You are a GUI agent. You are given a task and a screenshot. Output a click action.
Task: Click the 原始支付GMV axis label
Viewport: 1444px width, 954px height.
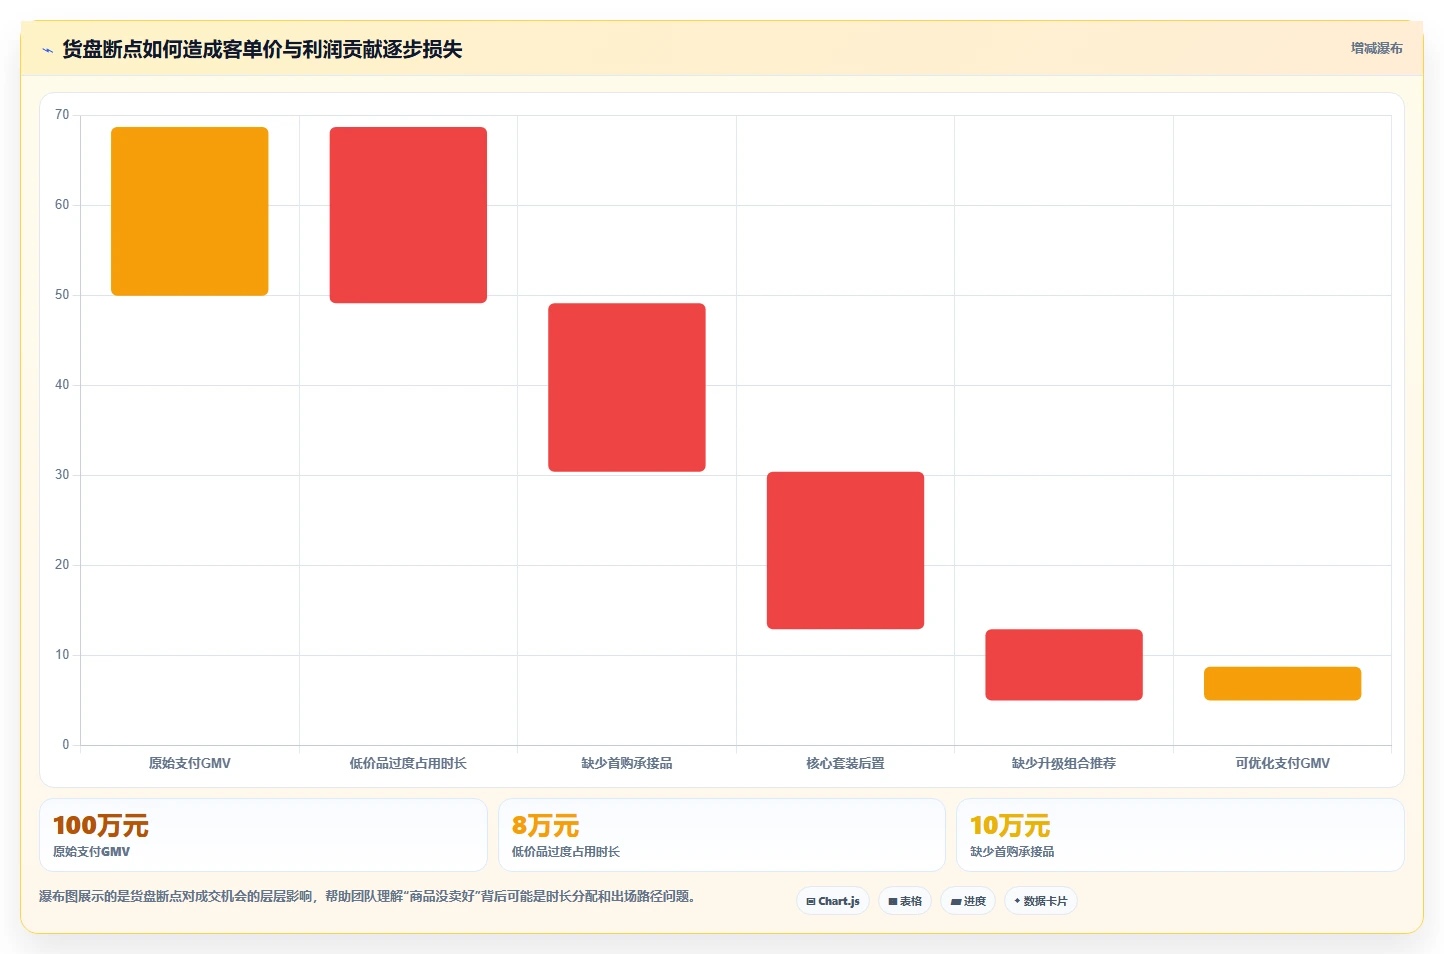(190, 763)
